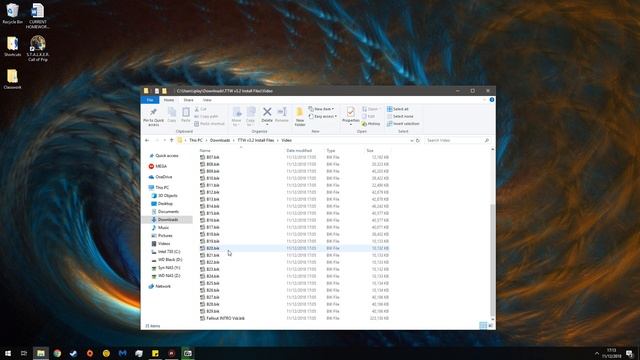Click Downloads in the breadcrumb path

pyautogui.click(x=220, y=140)
